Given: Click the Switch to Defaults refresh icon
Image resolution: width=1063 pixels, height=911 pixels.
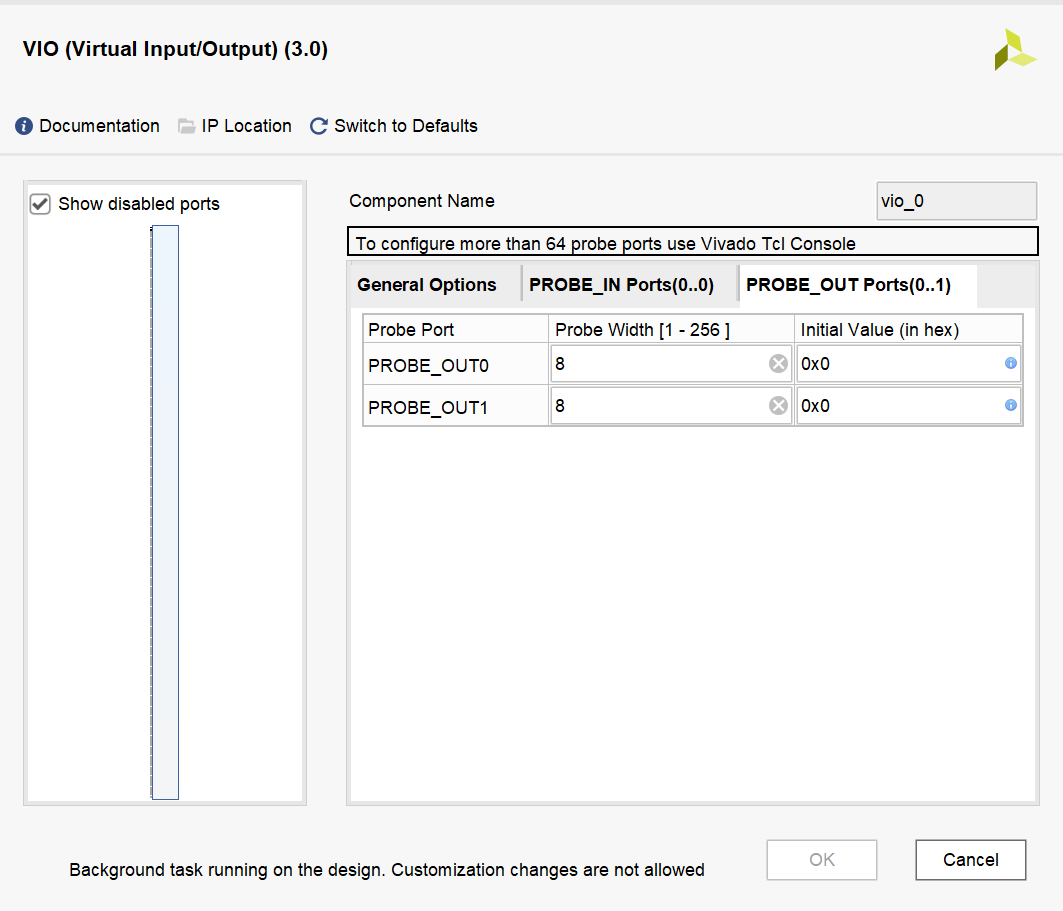Looking at the screenshot, I should pos(319,126).
